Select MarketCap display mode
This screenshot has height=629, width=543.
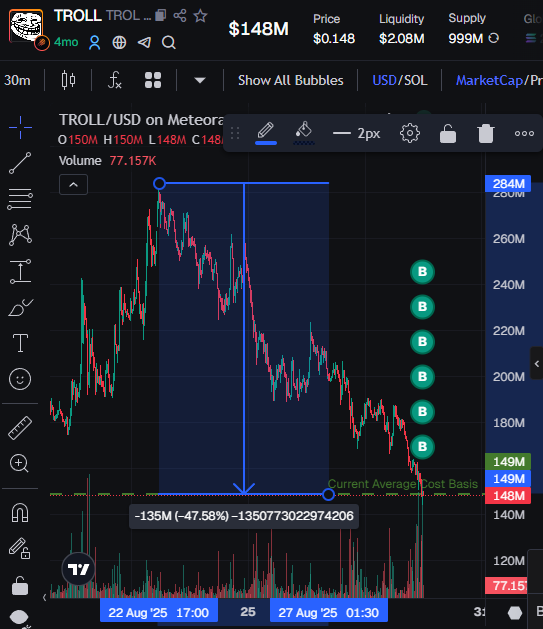click(x=489, y=80)
